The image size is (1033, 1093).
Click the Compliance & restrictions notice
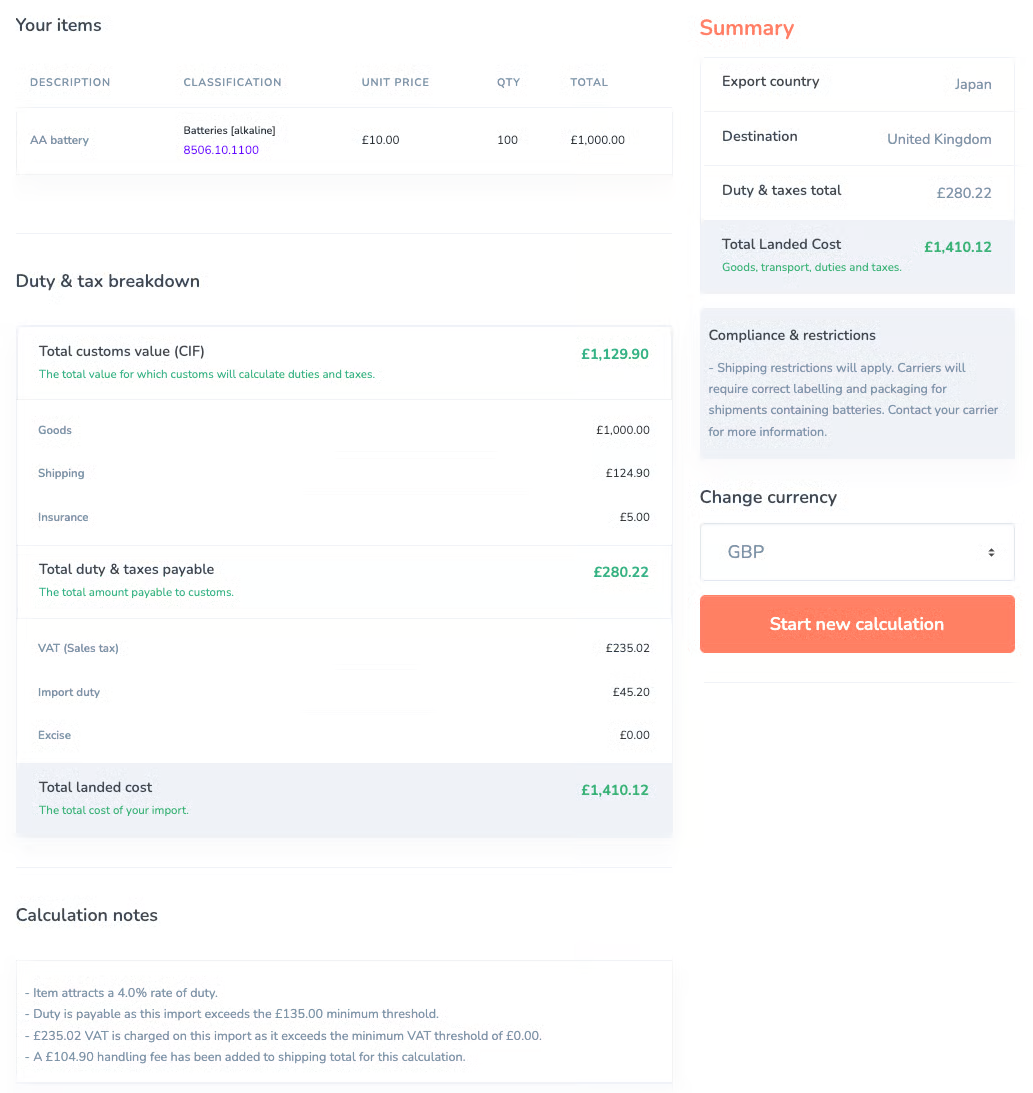pyautogui.click(x=857, y=383)
